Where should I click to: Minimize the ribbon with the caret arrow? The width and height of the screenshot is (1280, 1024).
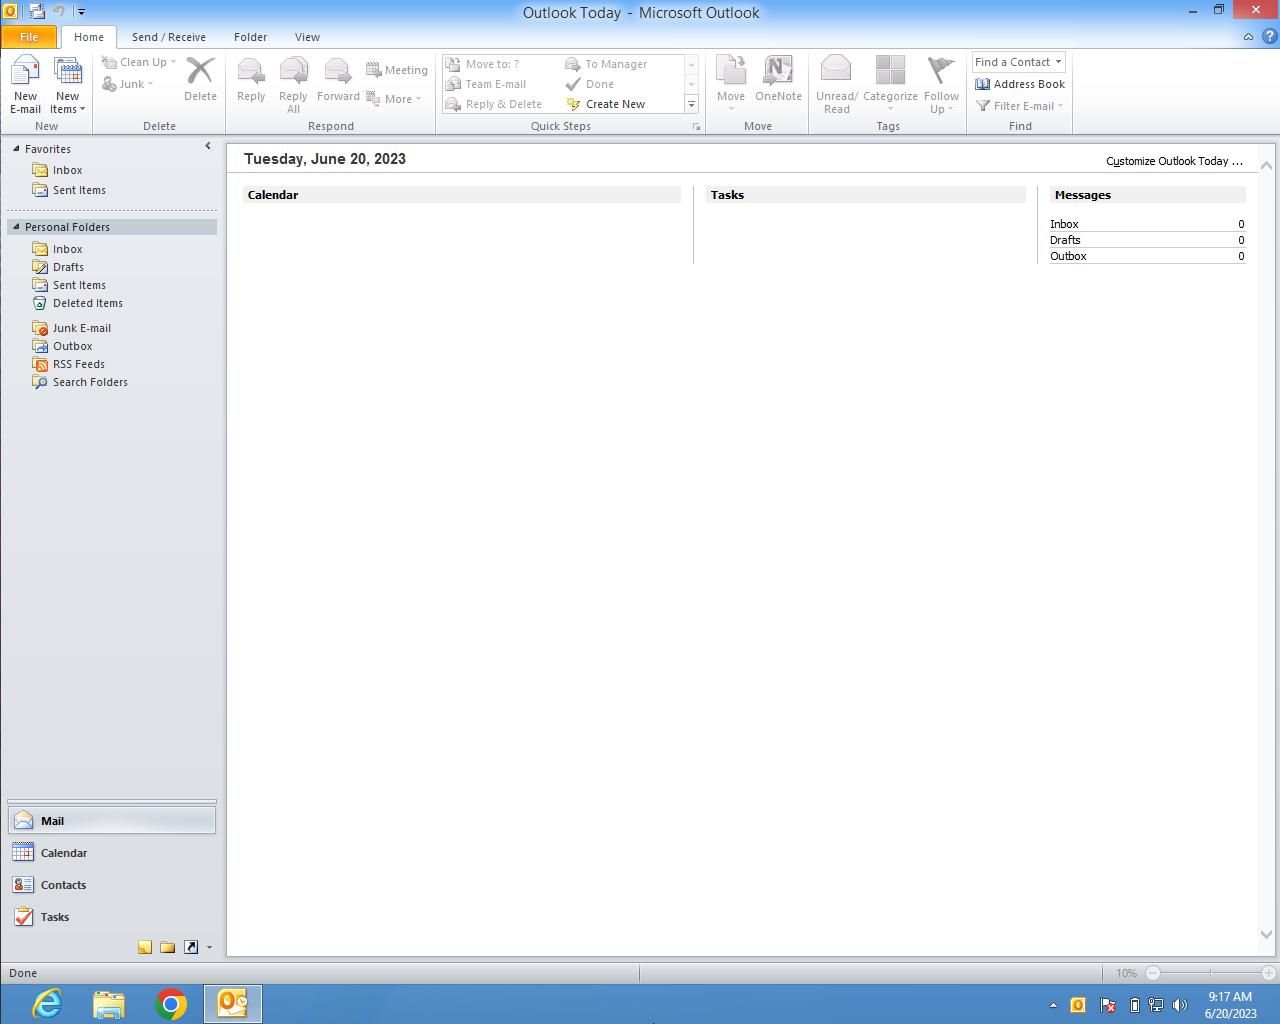click(1248, 37)
